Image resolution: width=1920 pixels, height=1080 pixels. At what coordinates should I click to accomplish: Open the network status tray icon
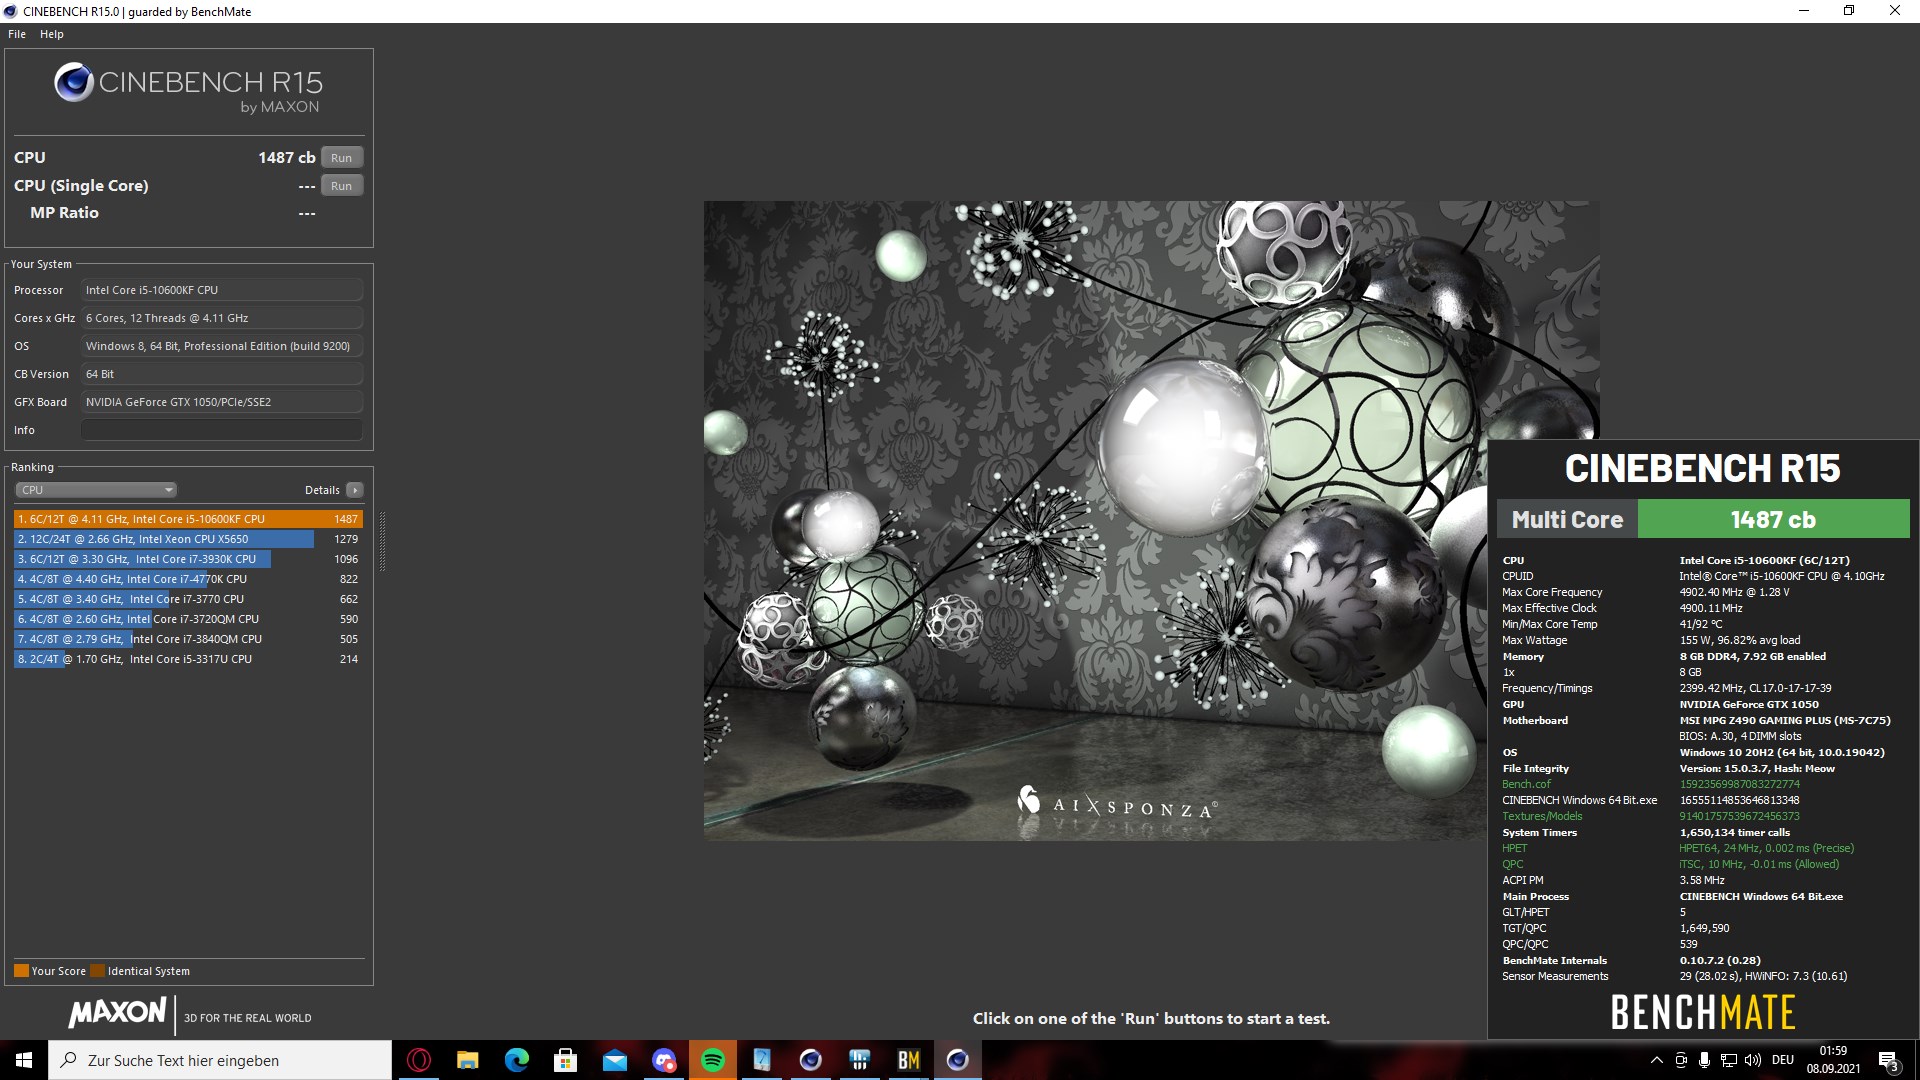point(1728,1060)
